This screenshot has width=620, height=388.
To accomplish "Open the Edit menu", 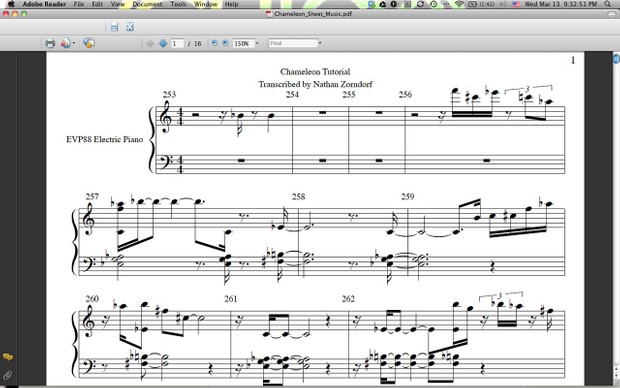I will (97, 4).
